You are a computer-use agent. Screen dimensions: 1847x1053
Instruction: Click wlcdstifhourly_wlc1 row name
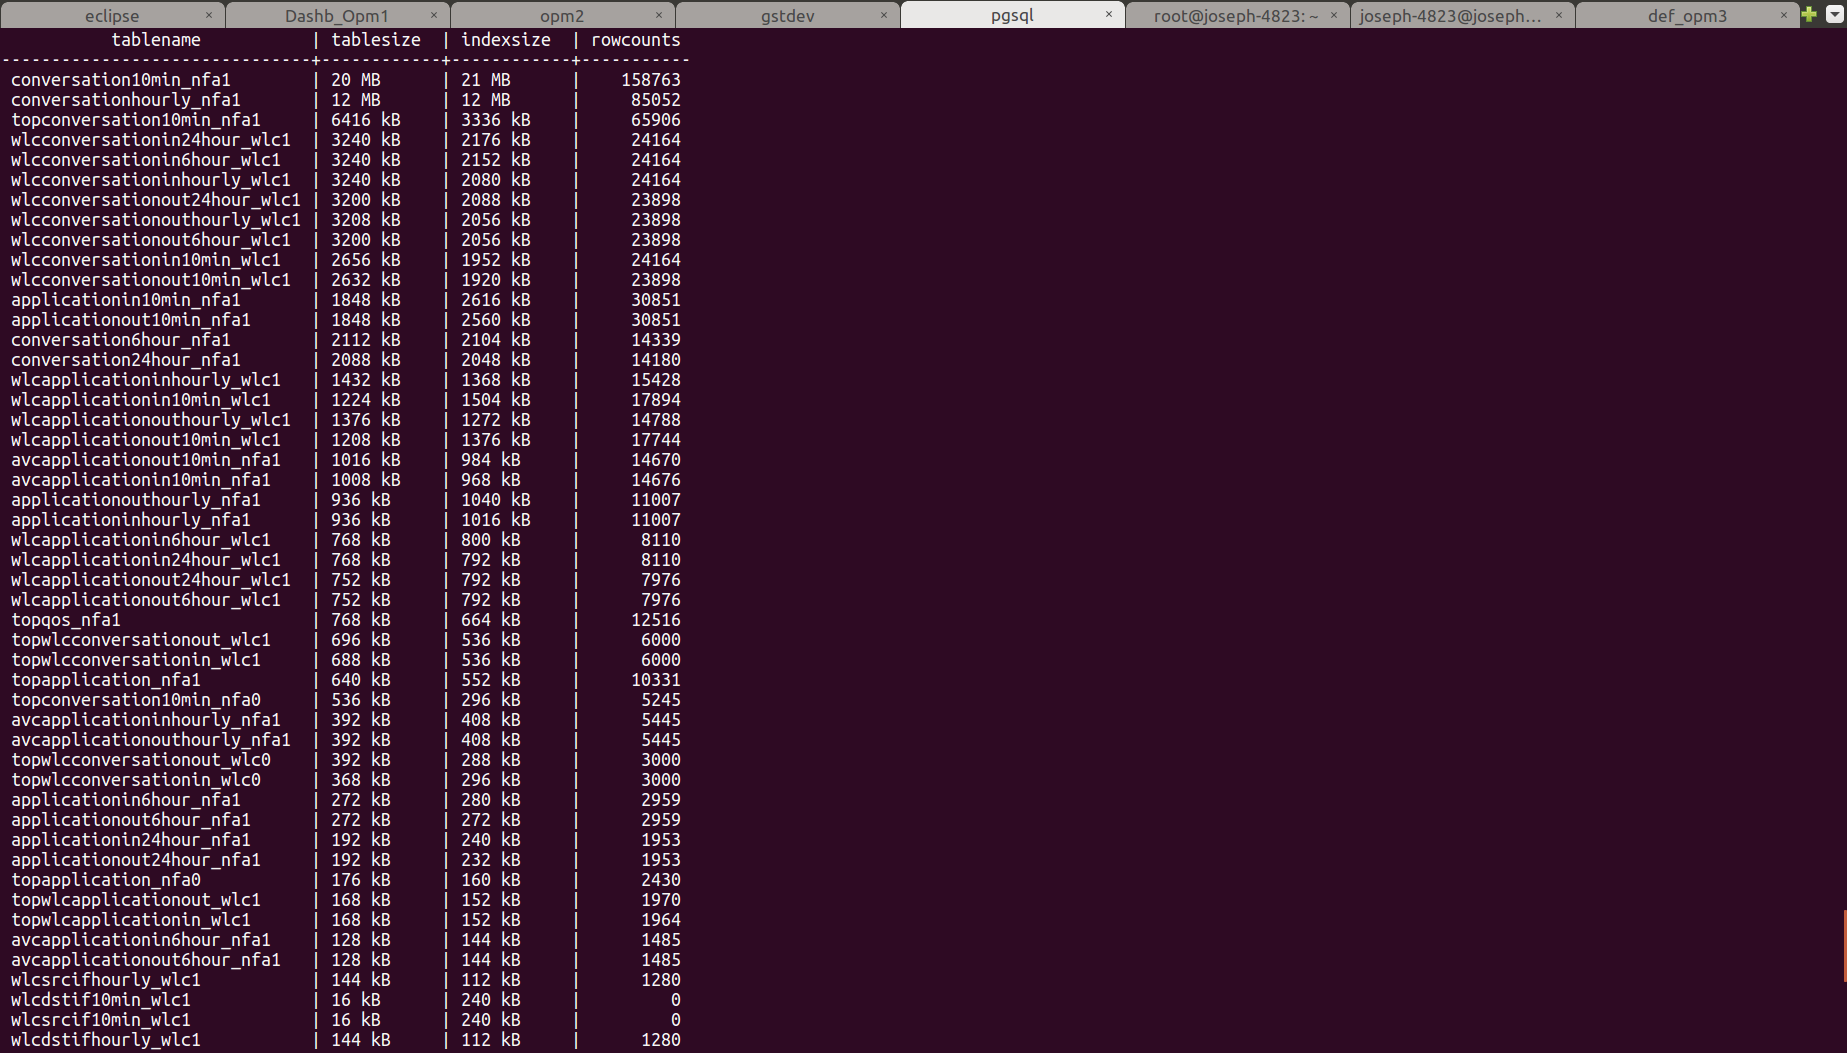(x=106, y=1040)
